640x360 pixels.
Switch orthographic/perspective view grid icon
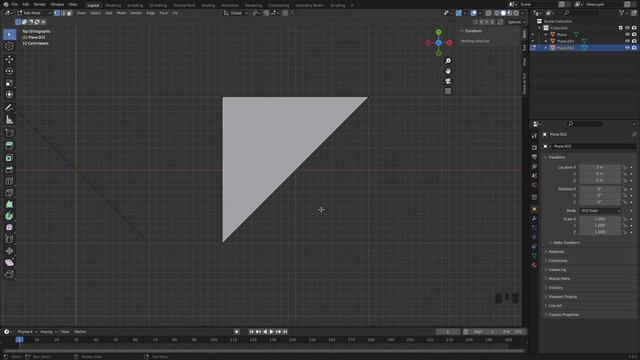(x=448, y=91)
